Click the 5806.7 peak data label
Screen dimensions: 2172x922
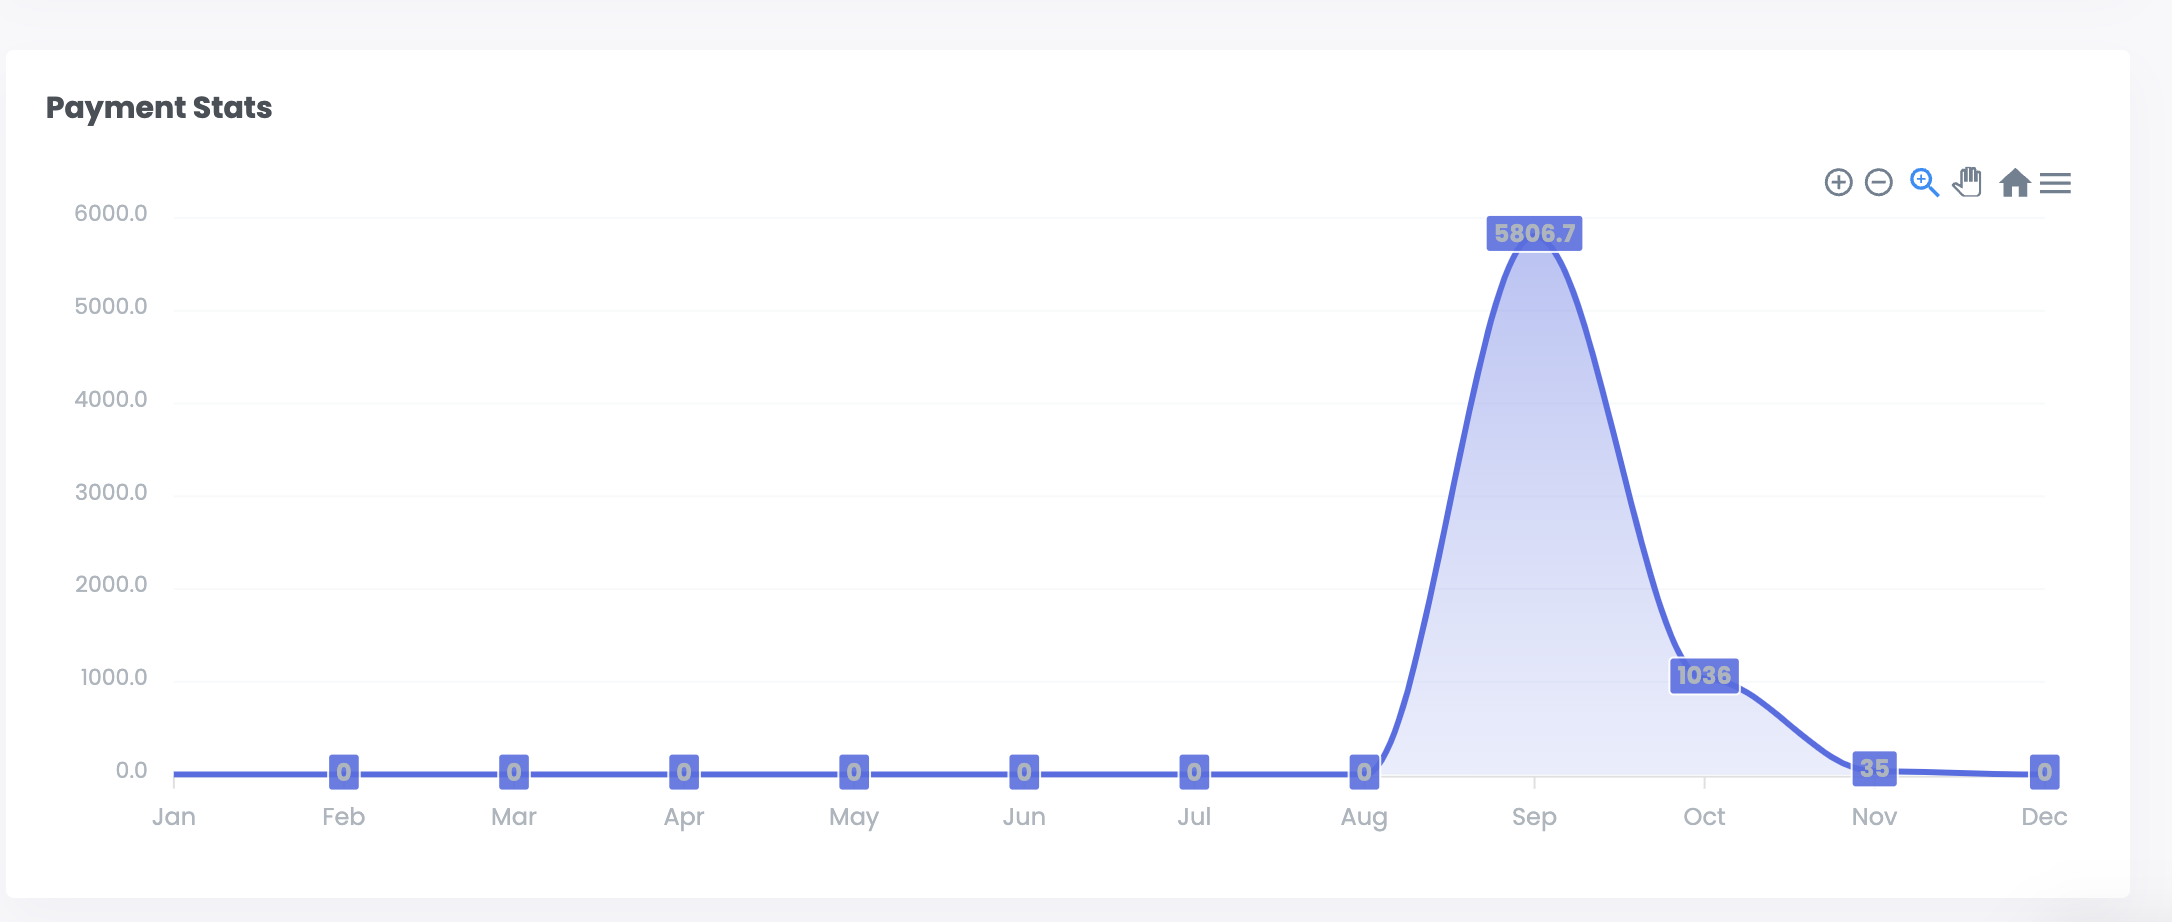click(x=1534, y=234)
